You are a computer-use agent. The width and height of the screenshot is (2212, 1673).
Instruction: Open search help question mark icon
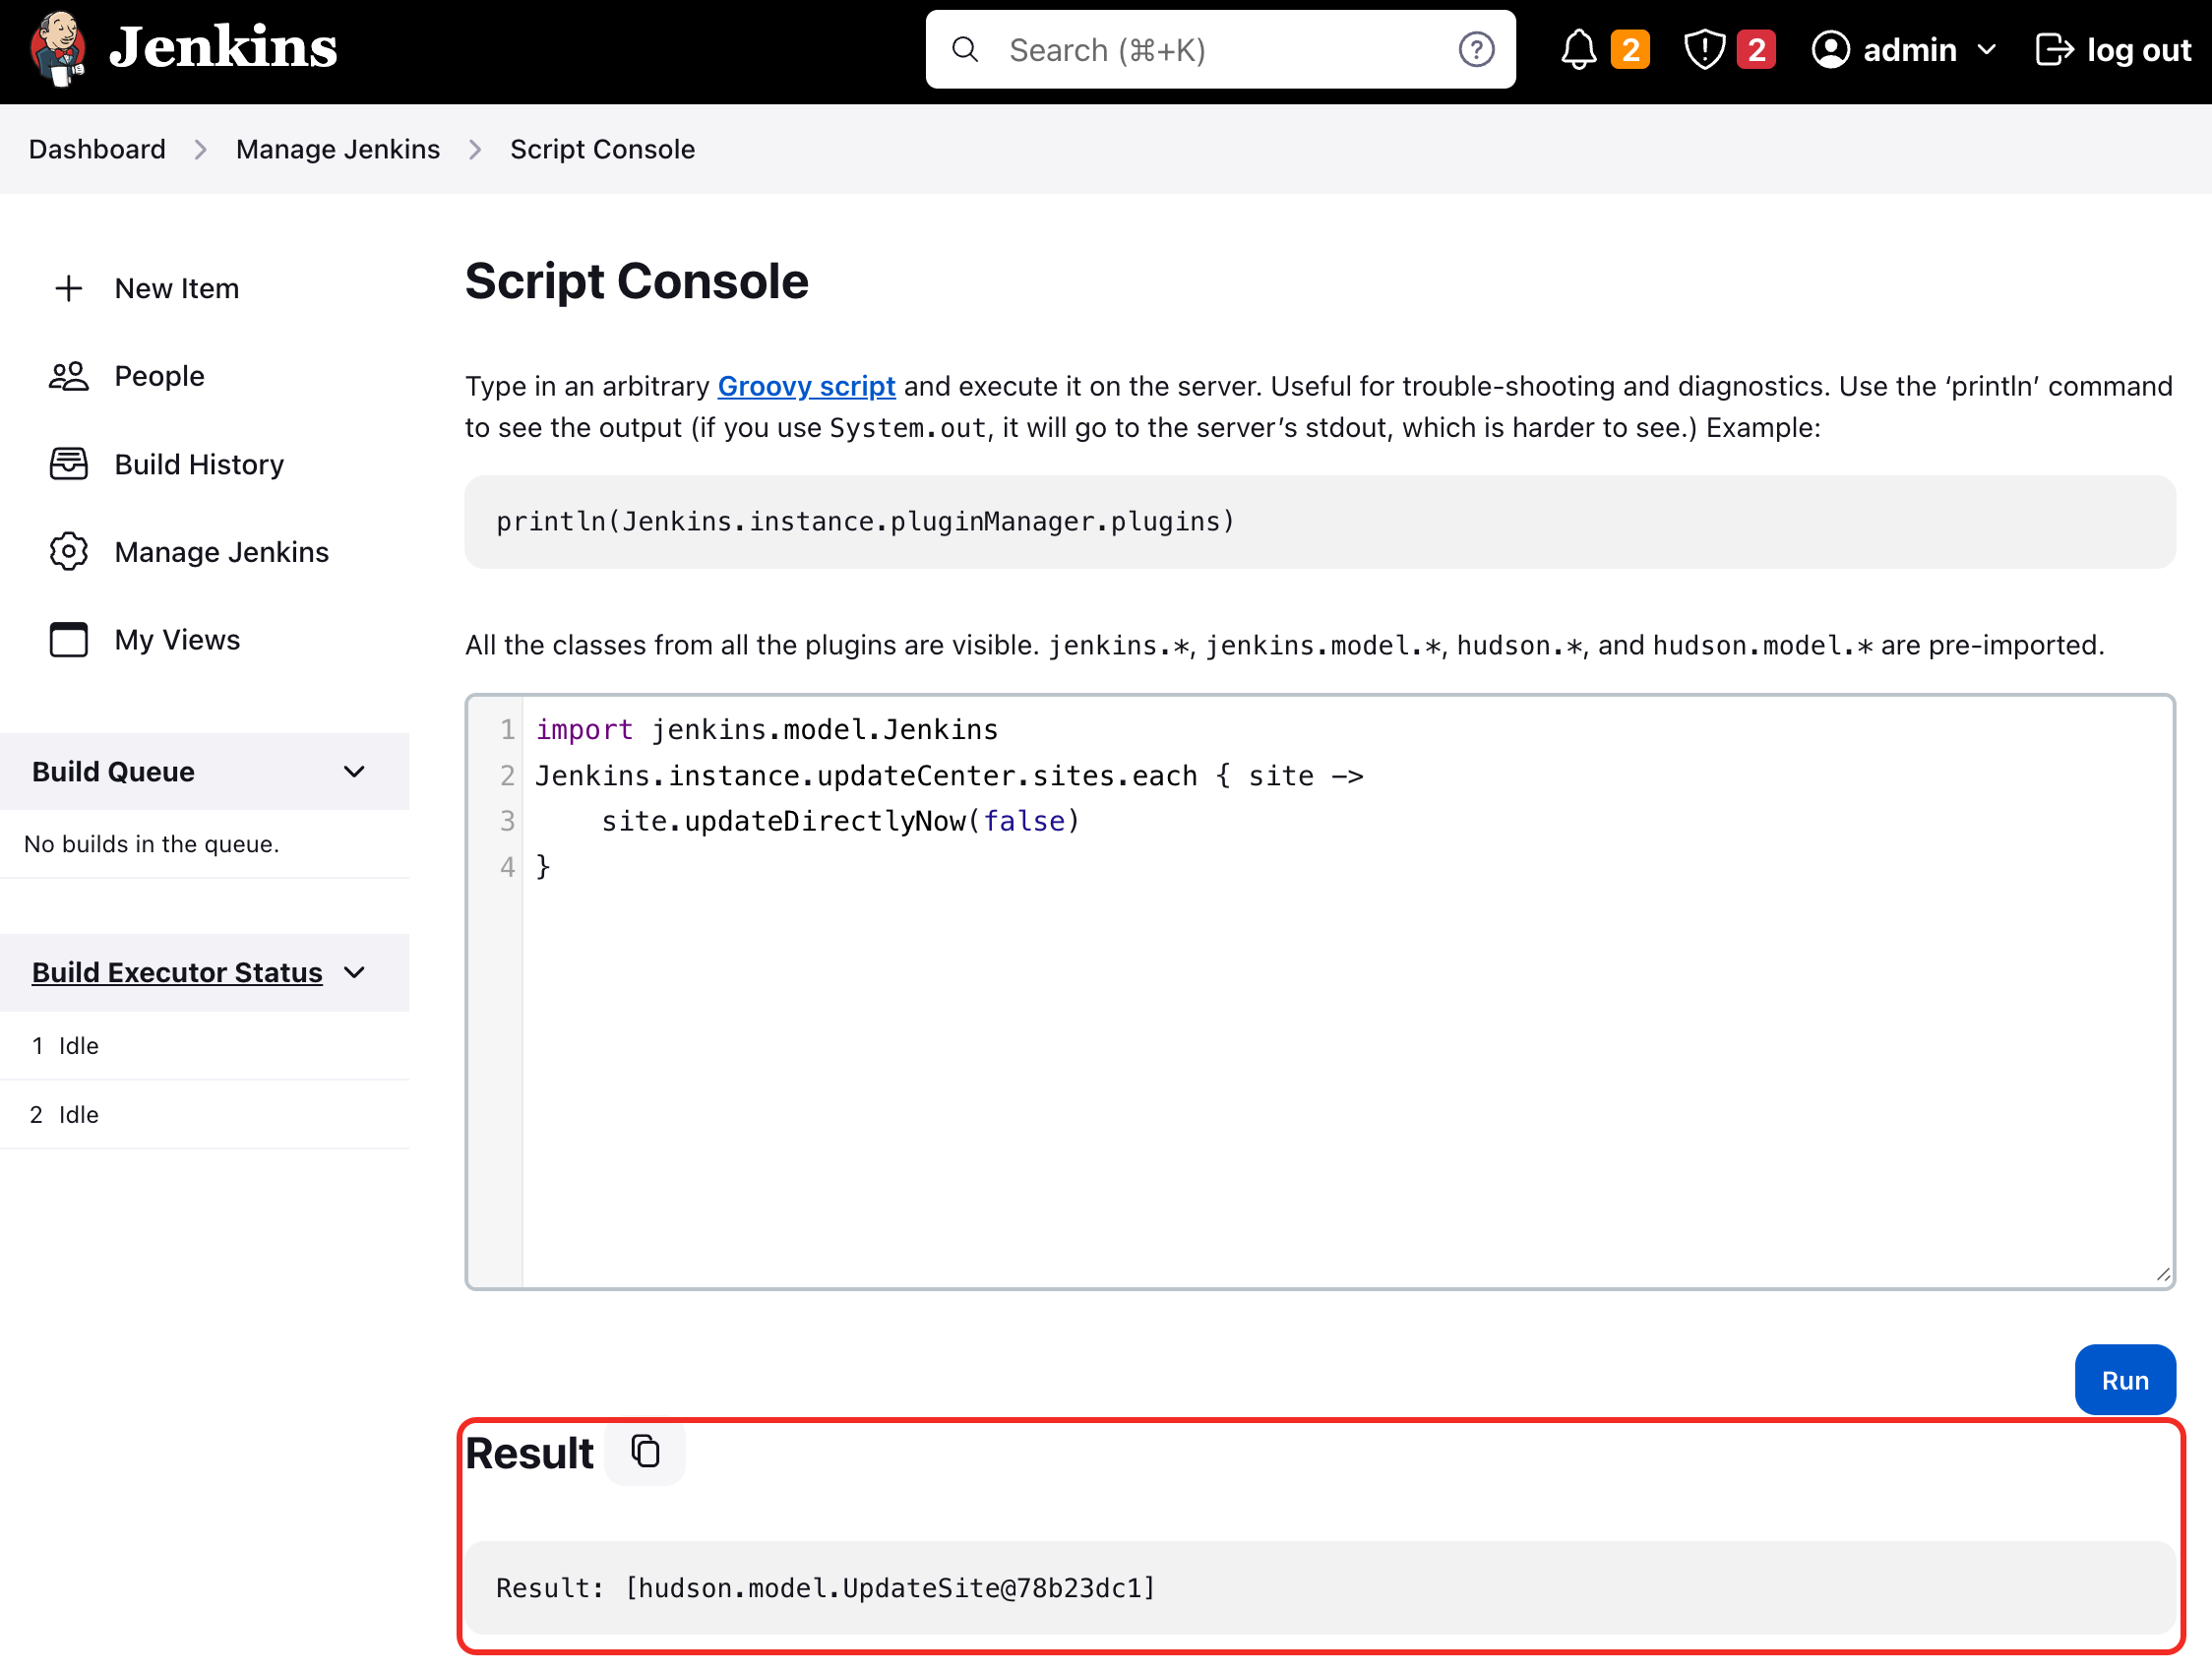(1476, 49)
